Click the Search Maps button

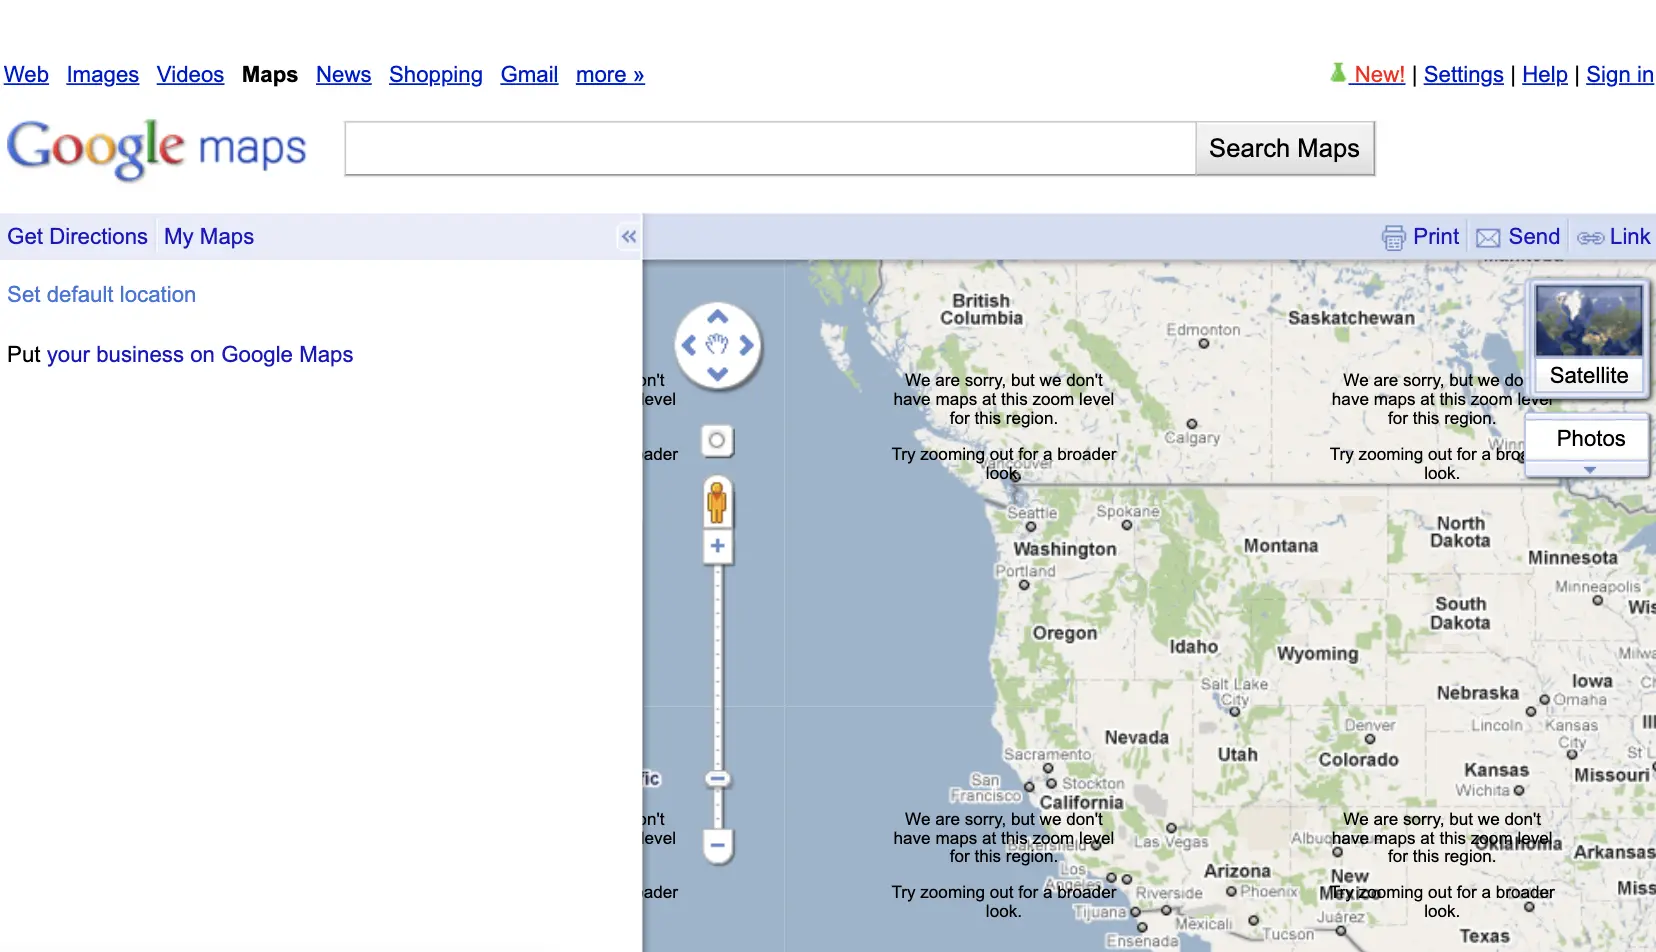[x=1285, y=148]
